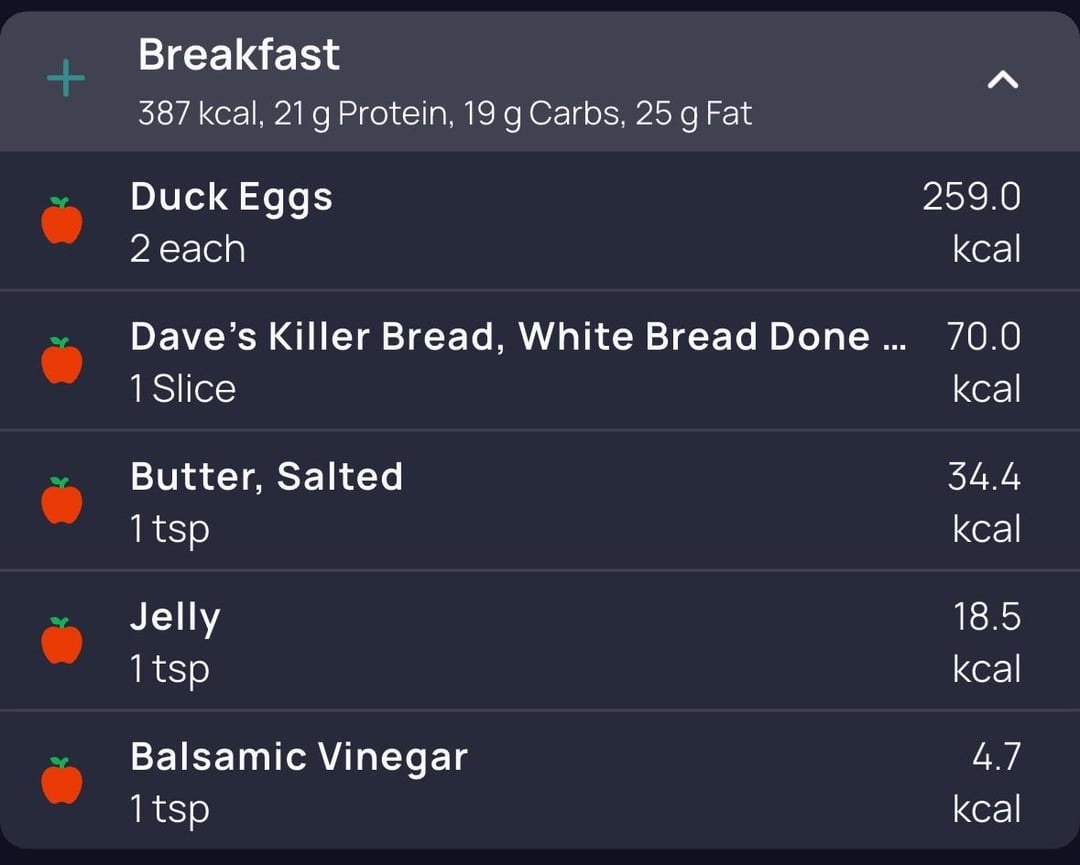This screenshot has height=865, width=1080.
Task: Click the apple icon beside Dave's Killer Bread
Action: (x=62, y=361)
